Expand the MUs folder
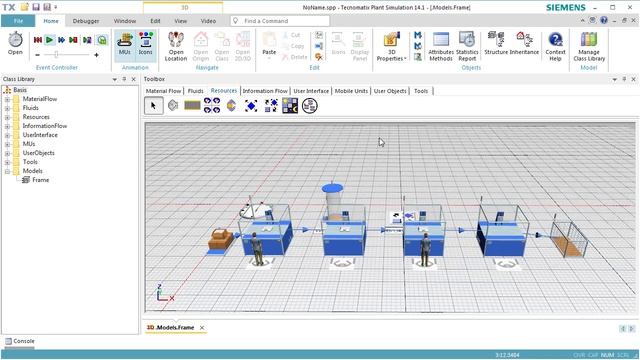The height and width of the screenshot is (360, 640). (x=7, y=144)
